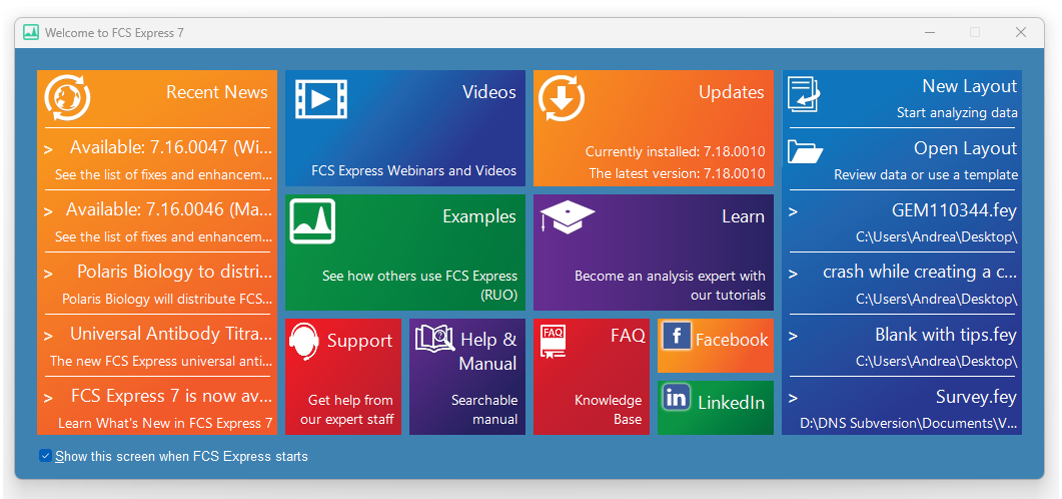This screenshot has width=1062, height=499.
Task: Click the Updates download arrow icon
Action: point(561,98)
